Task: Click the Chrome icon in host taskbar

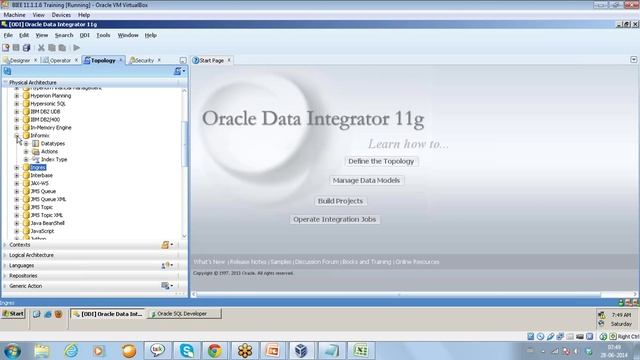Action: (x=215, y=351)
